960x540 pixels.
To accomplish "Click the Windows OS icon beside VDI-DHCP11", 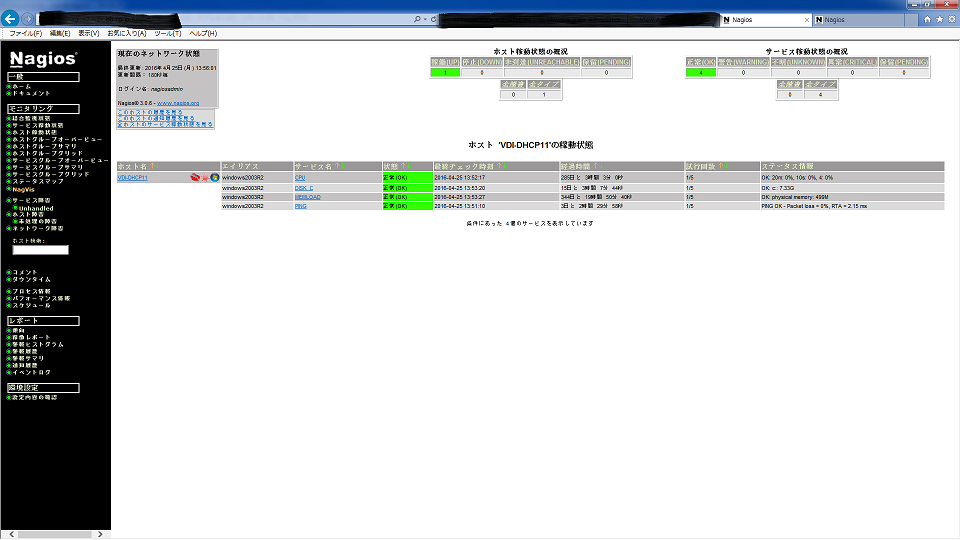I will (214, 177).
